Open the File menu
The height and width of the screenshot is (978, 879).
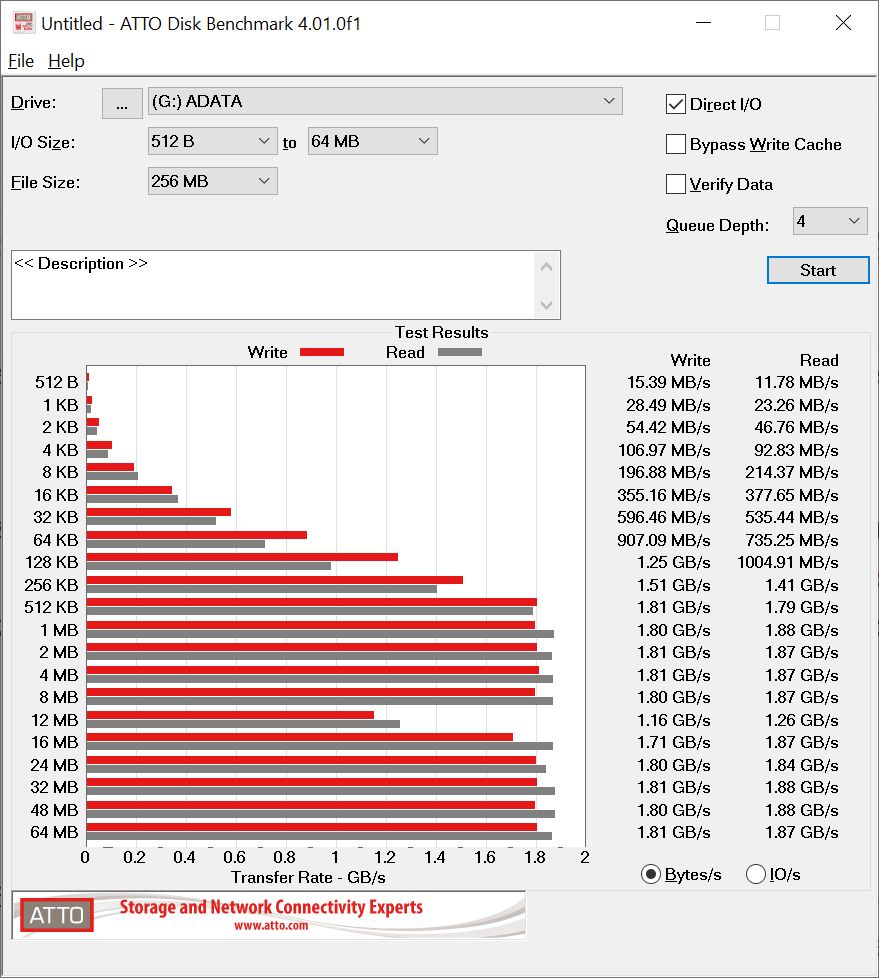click(21, 61)
